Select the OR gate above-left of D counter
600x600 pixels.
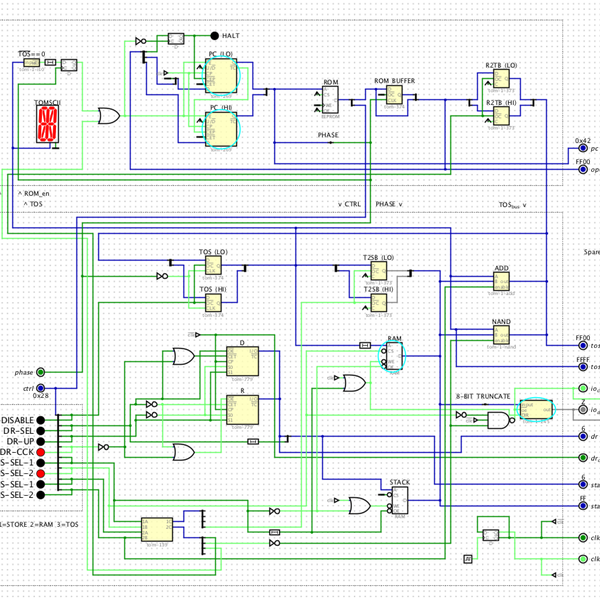184,356
